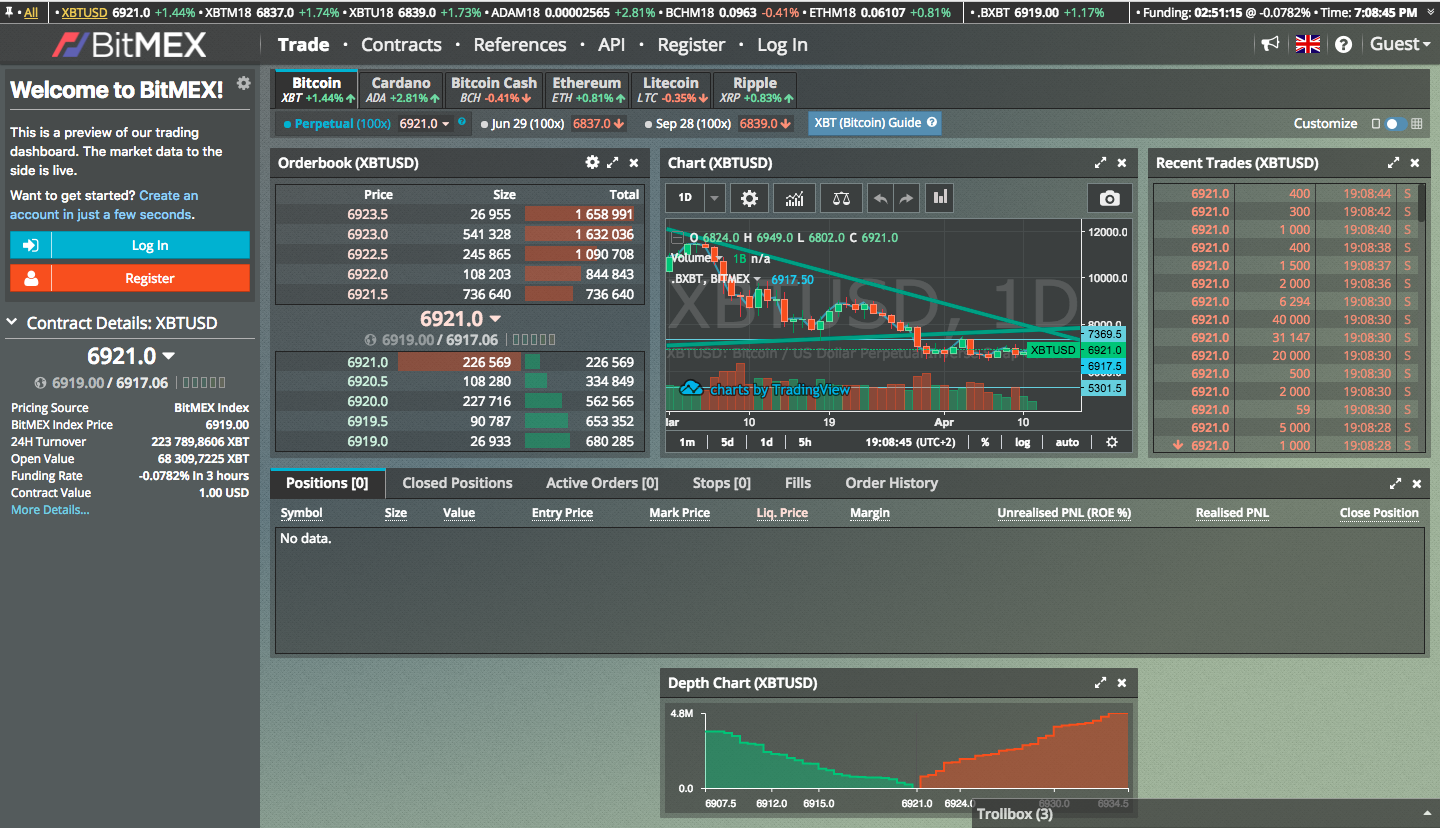Click the bar chart style icon

[940, 198]
